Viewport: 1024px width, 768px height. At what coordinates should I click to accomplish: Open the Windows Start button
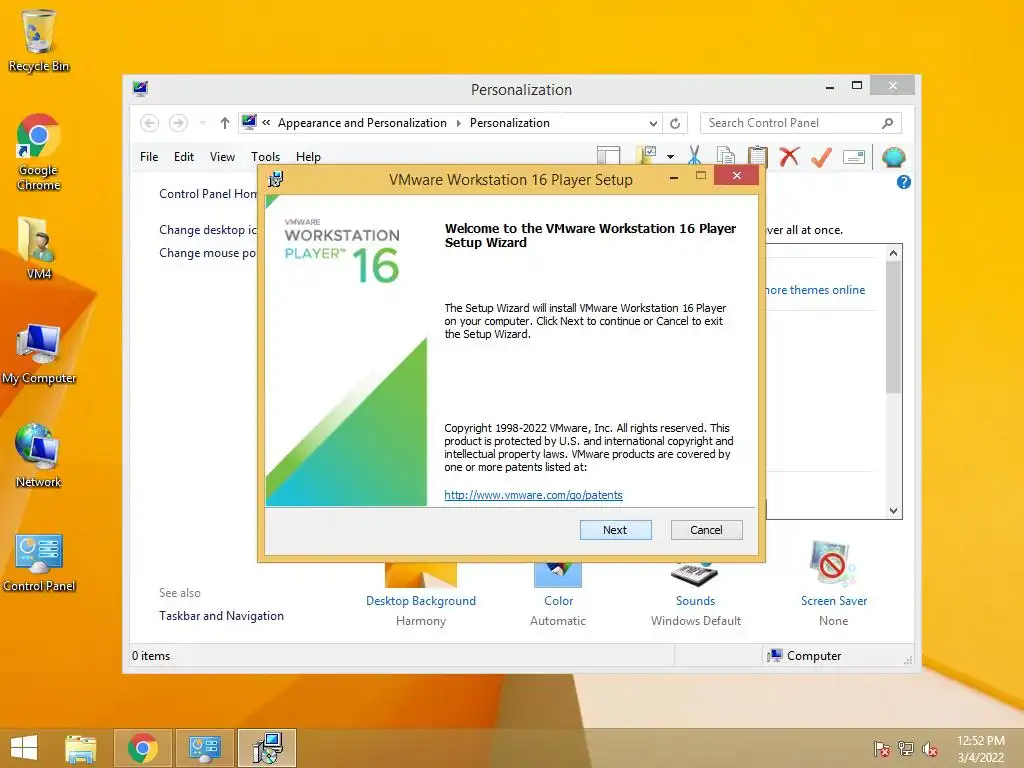tap(24, 748)
